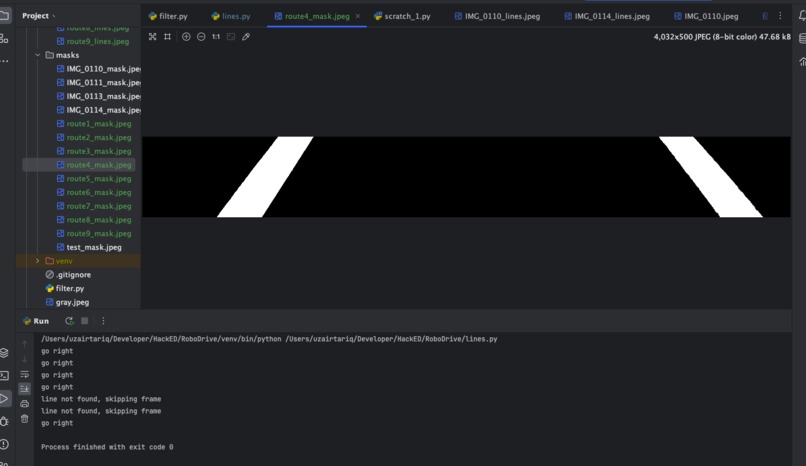Open more options in the Run toolbar
This screenshot has height=466, width=806.
coord(103,321)
